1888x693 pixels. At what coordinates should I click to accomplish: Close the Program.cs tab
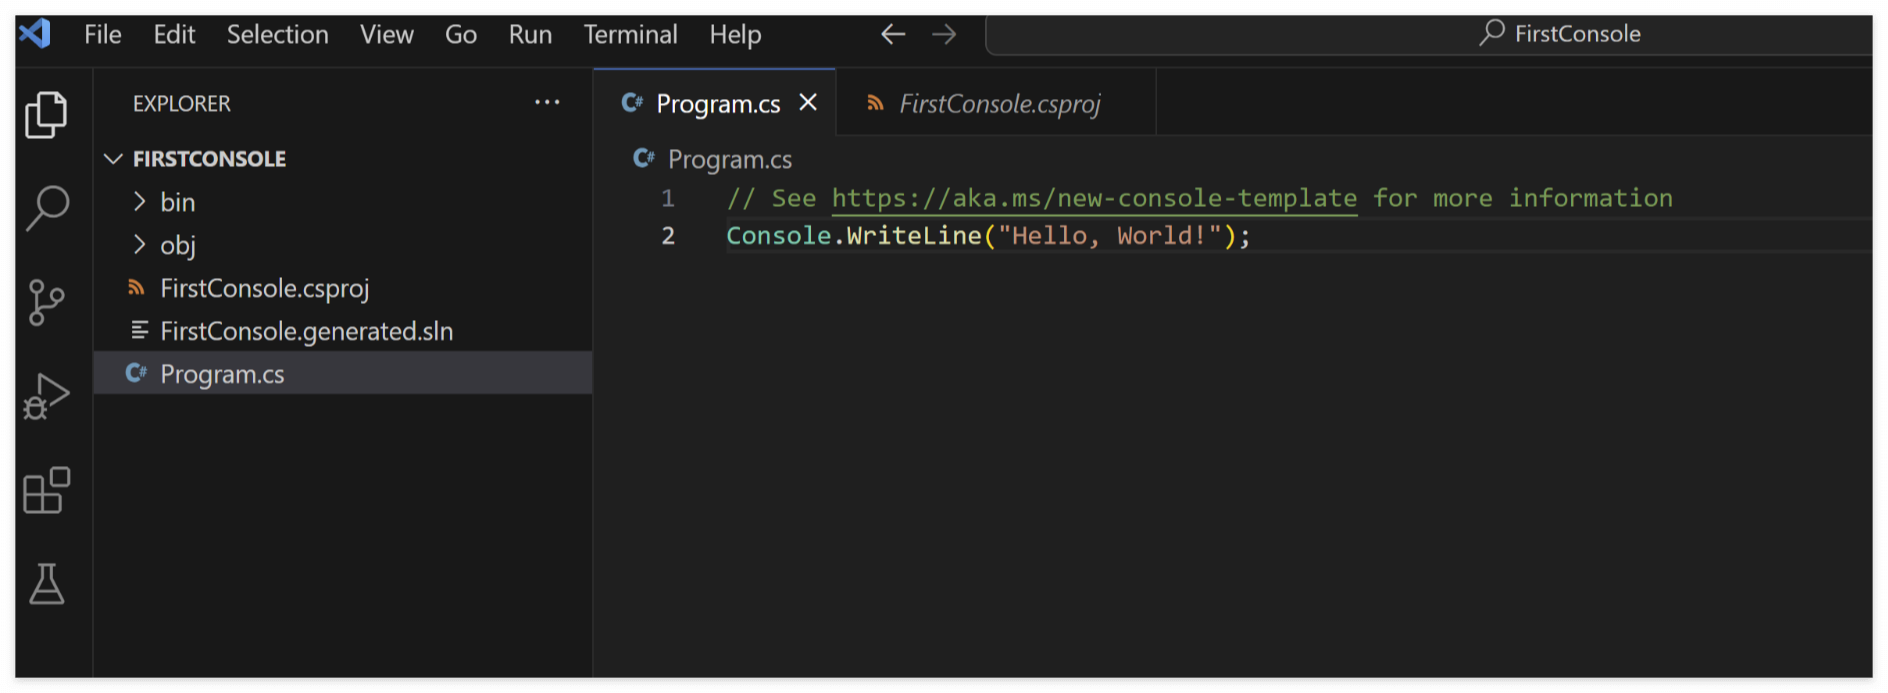[808, 102]
